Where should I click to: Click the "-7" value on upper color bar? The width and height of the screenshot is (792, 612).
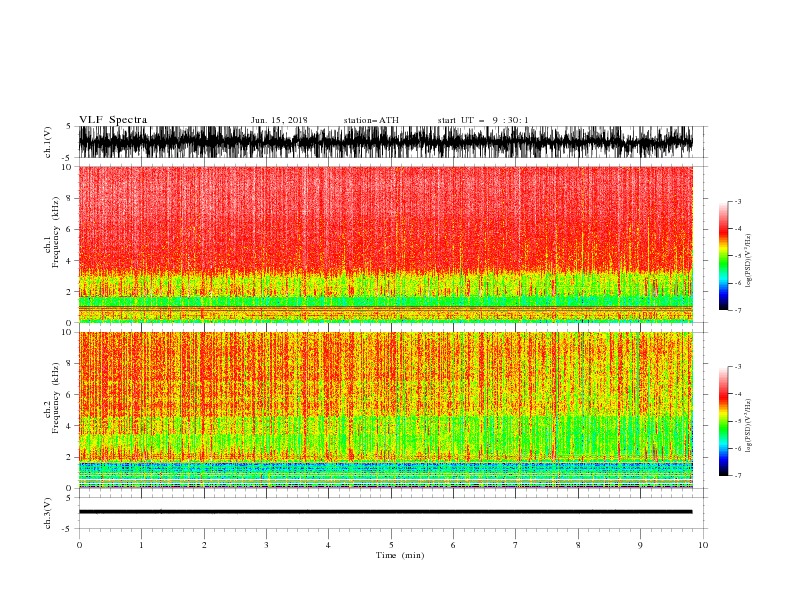(738, 310)
